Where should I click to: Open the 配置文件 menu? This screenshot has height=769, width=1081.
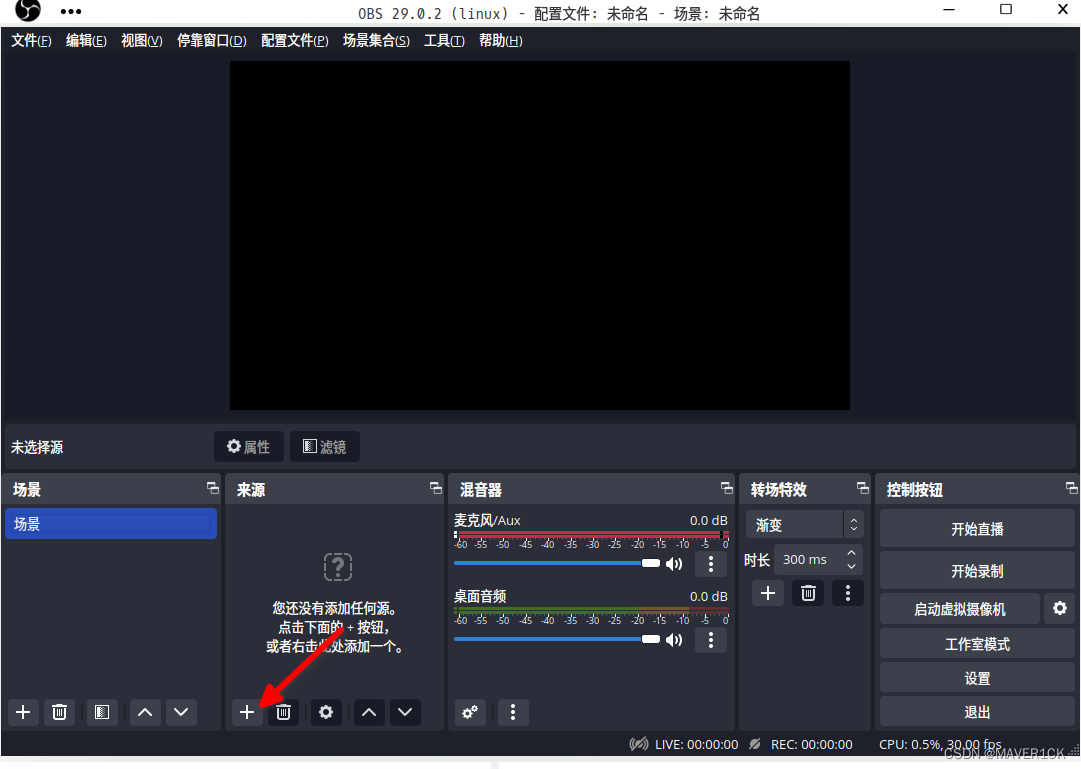[294, 41]
